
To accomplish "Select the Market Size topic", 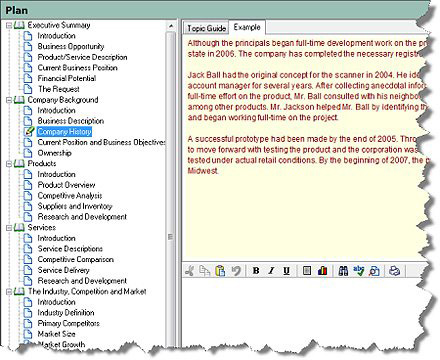I will coord(56,334).
